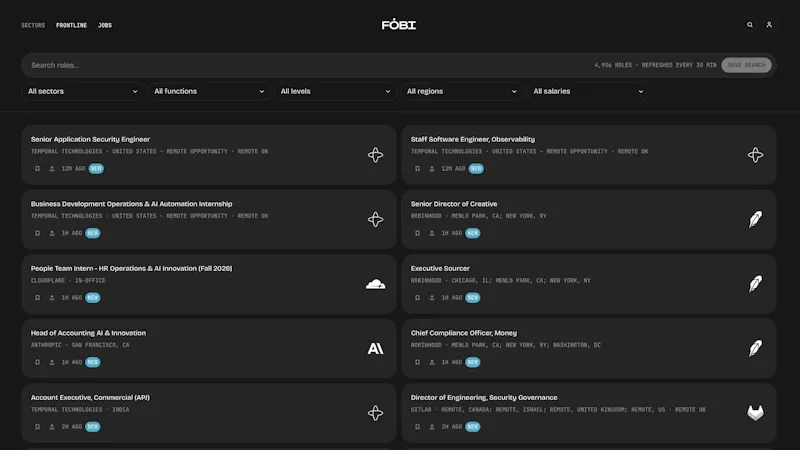Viewport: 800px width, 450px height.
Task: Click 'Temporal Technologies · India' text
Action: 80,410
